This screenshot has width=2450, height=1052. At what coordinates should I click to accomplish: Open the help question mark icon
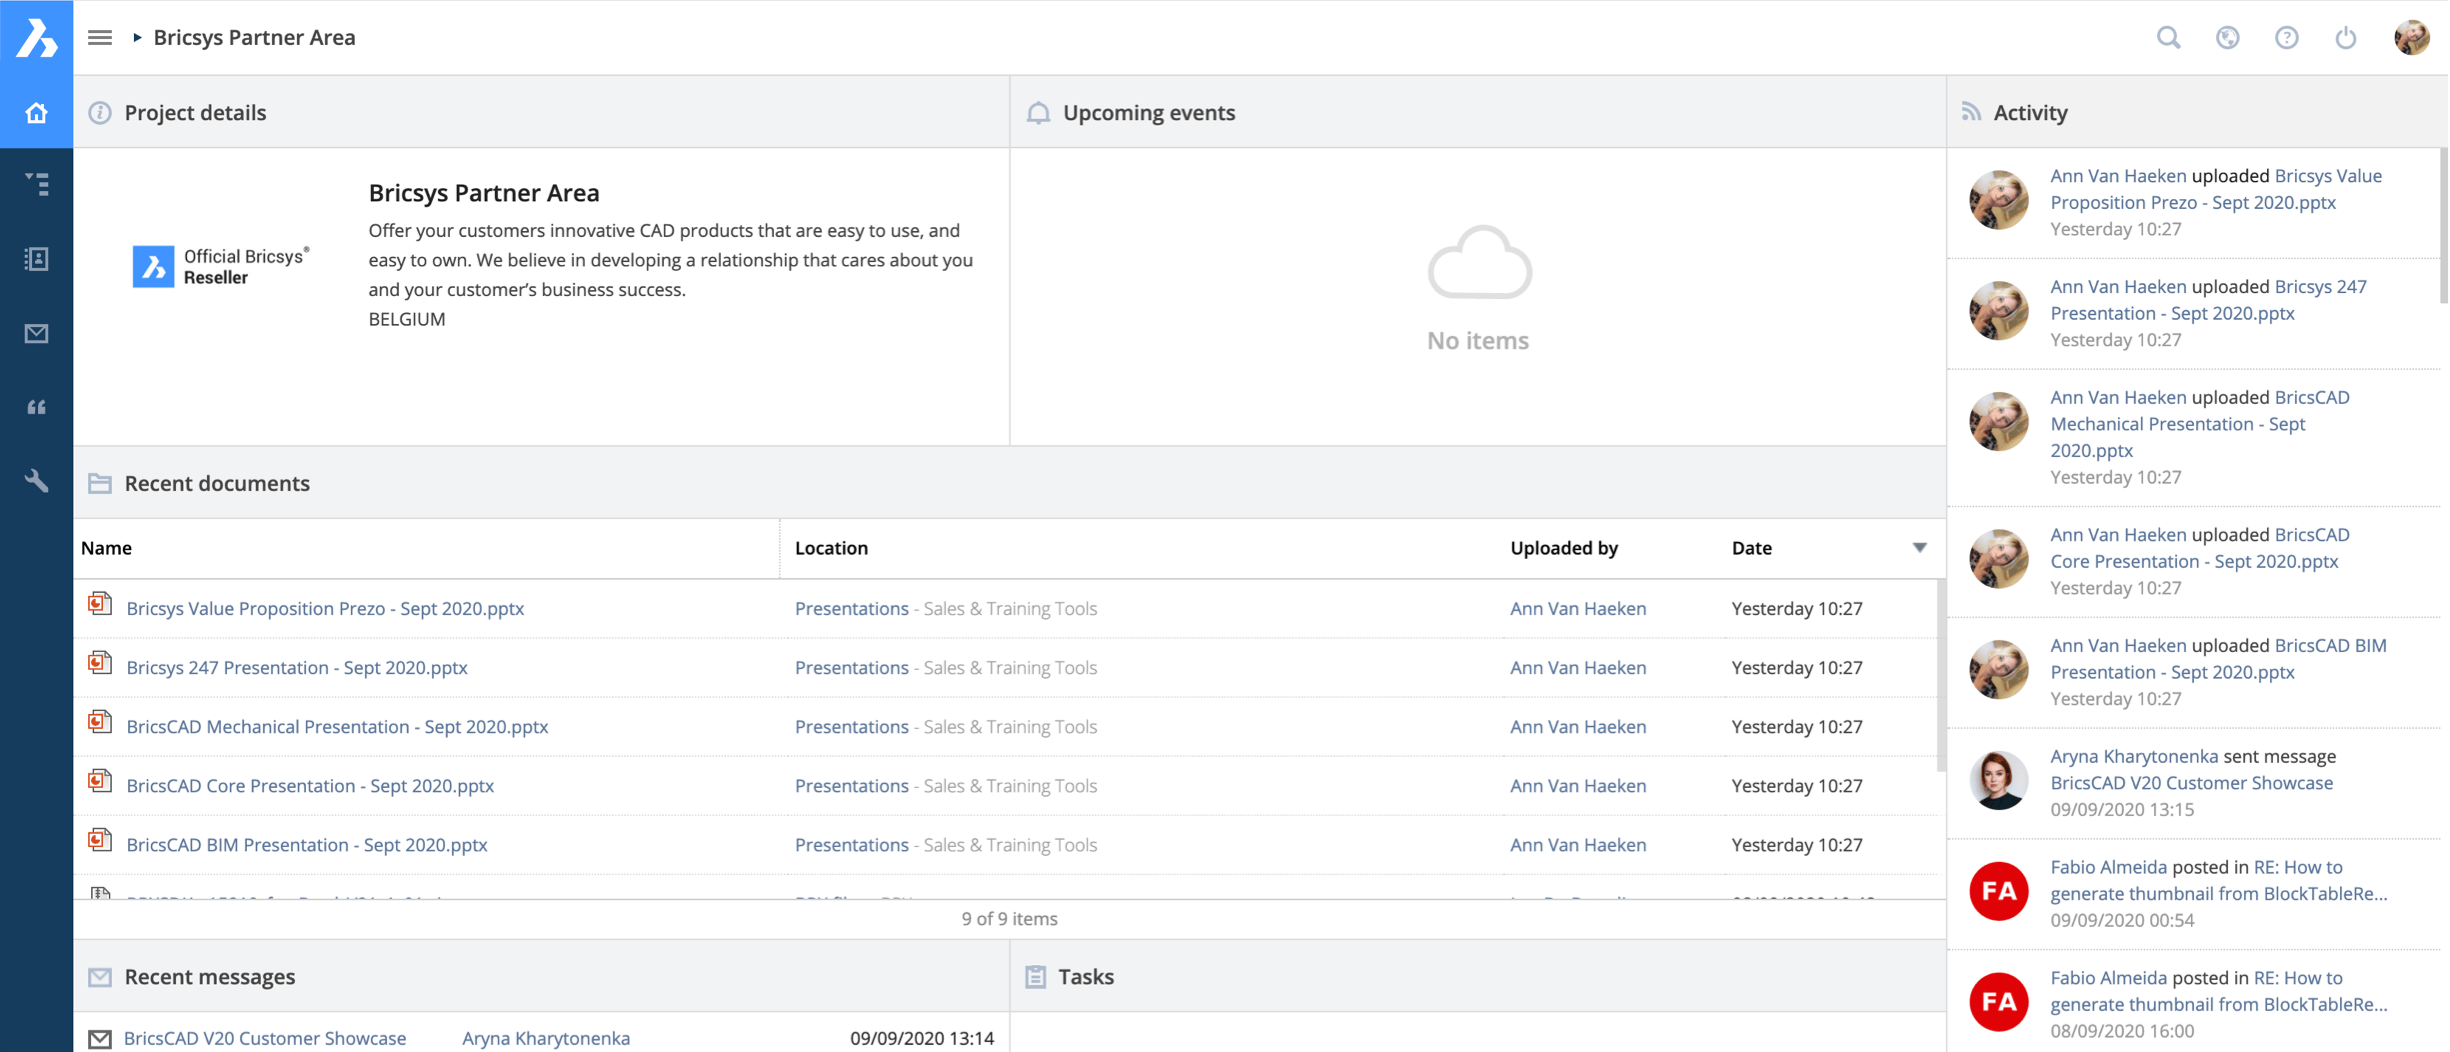click(2286, 38)
